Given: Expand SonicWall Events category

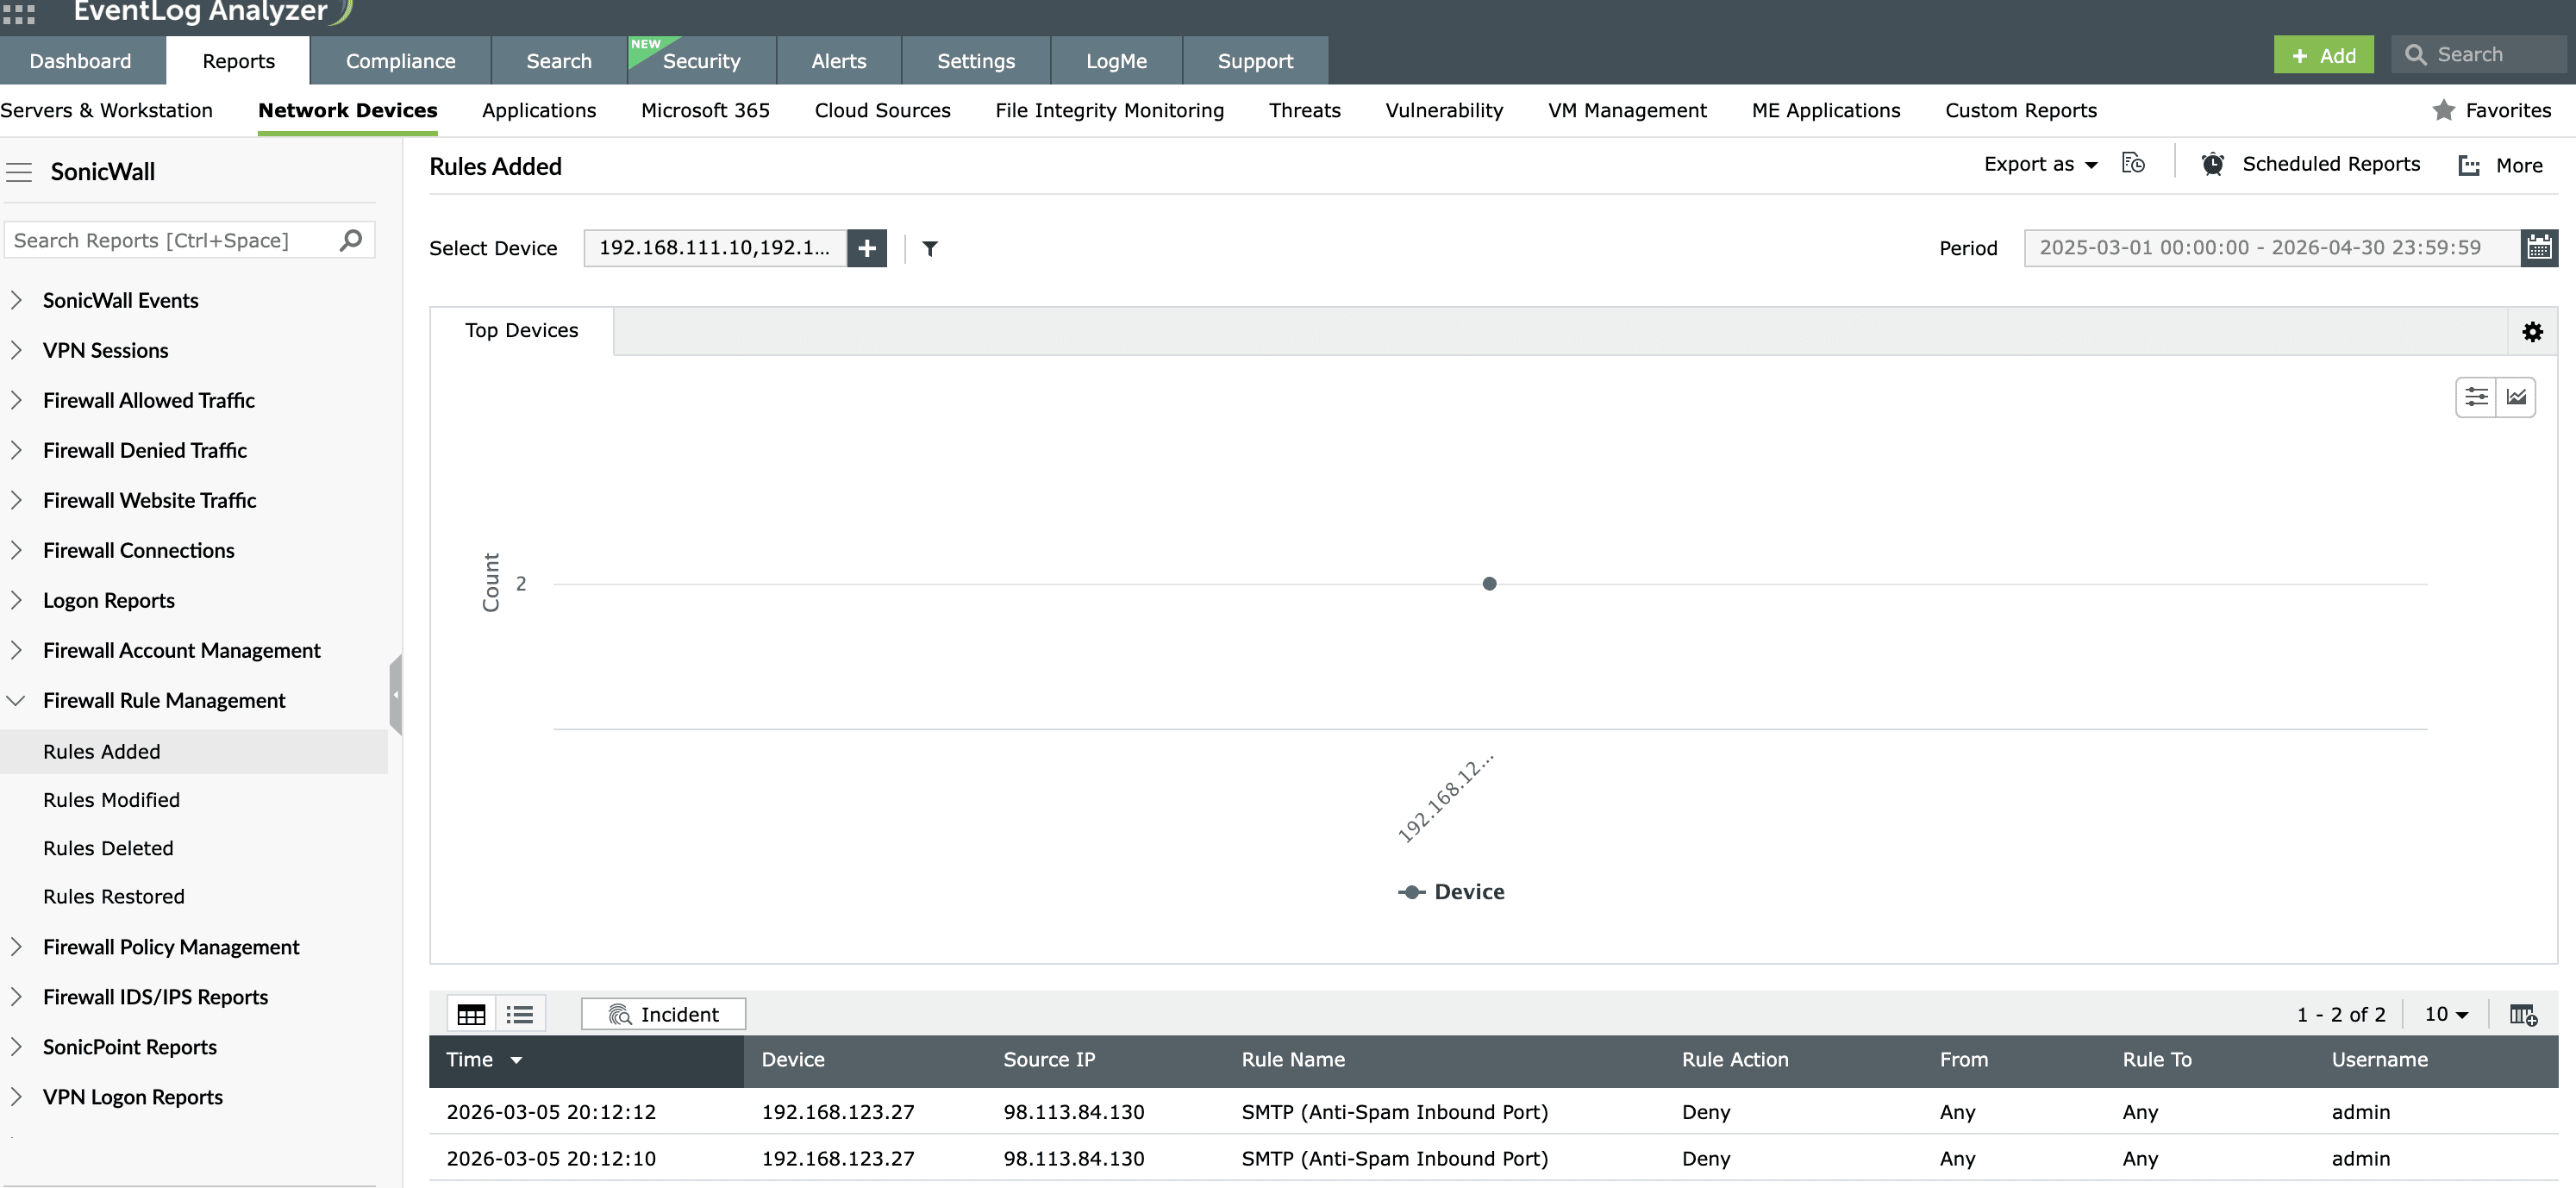Looking at the screenshot, I should tap(16, 300).
